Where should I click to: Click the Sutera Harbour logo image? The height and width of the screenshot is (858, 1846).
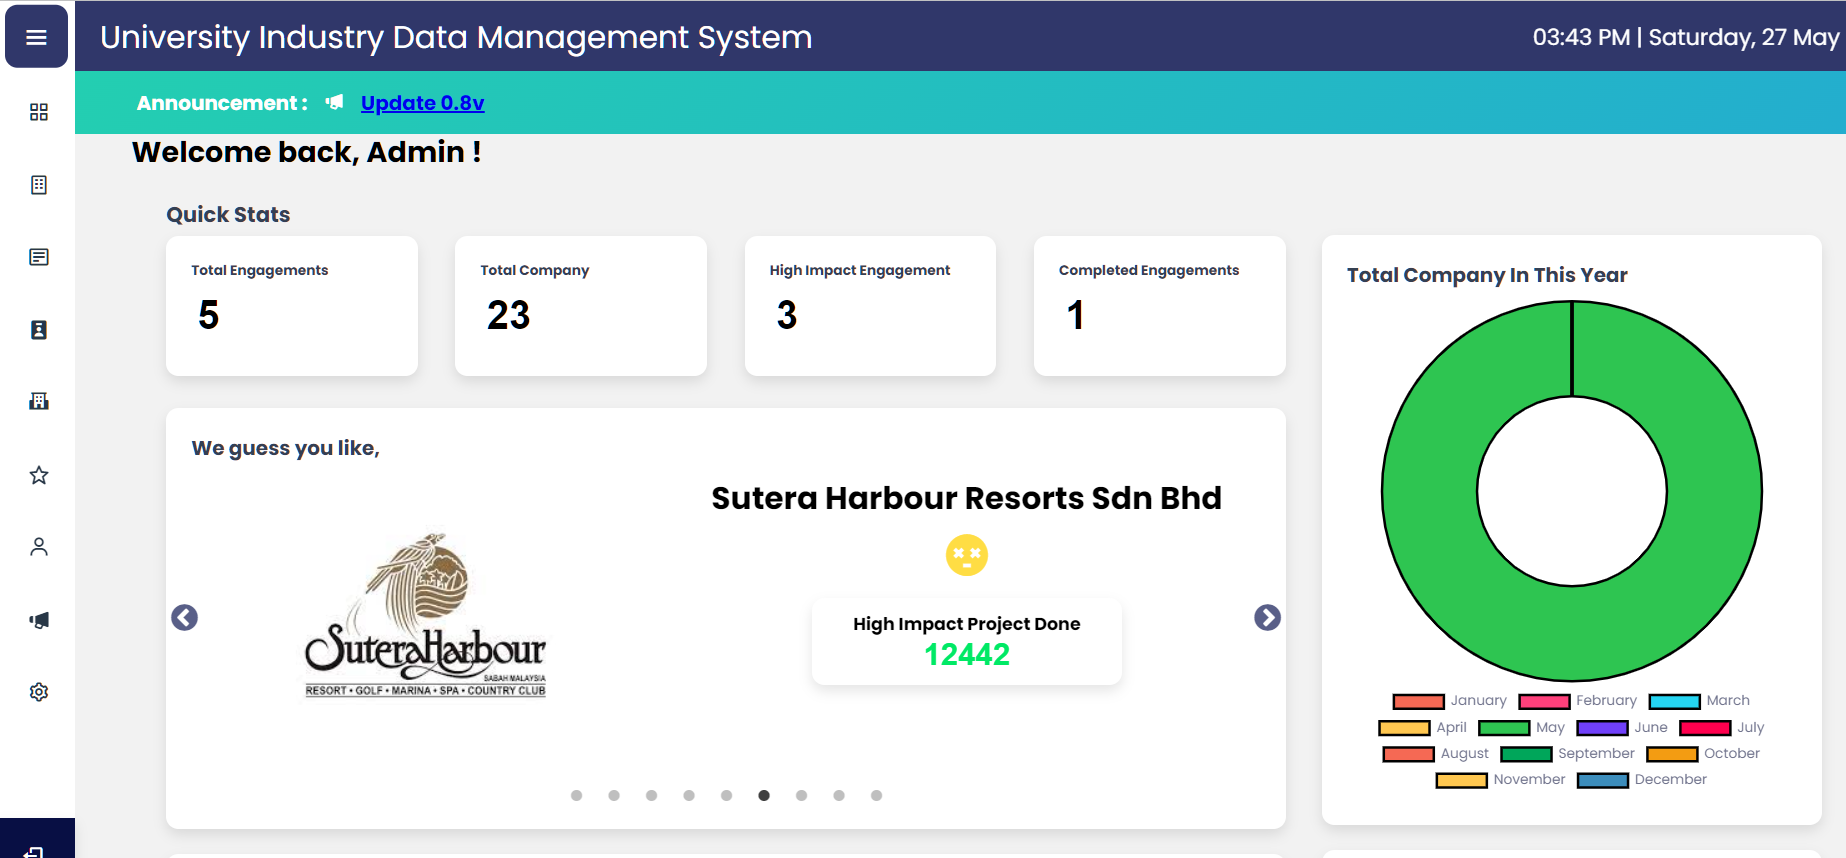(x=426, y=616)
